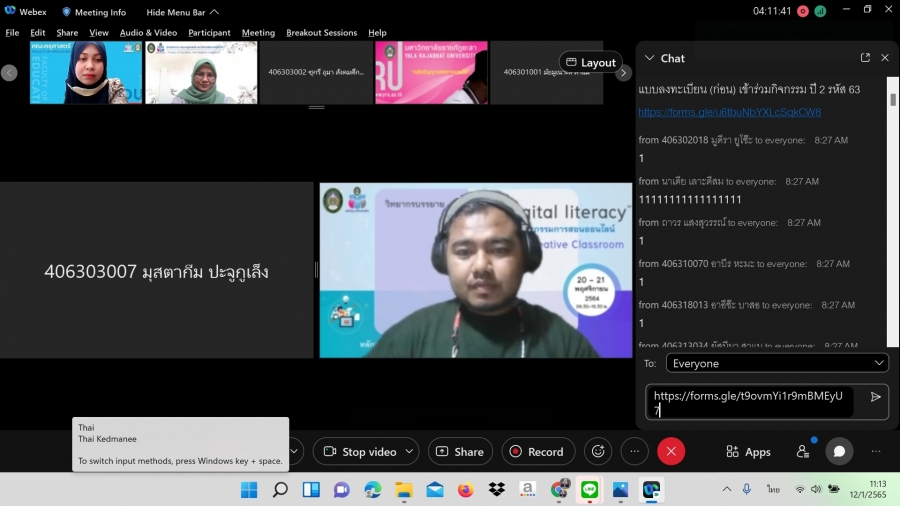The width and height of the screenshot is (900, 506).
Task: Open the forms.gle link in chat
Action: pos(729,112)
